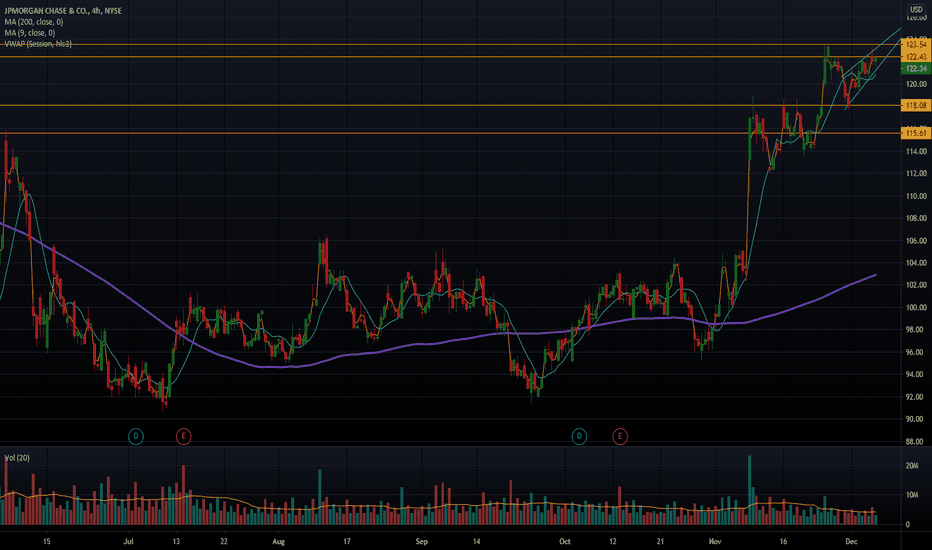Select the Vol (20) indicator label

pos(17,458)
